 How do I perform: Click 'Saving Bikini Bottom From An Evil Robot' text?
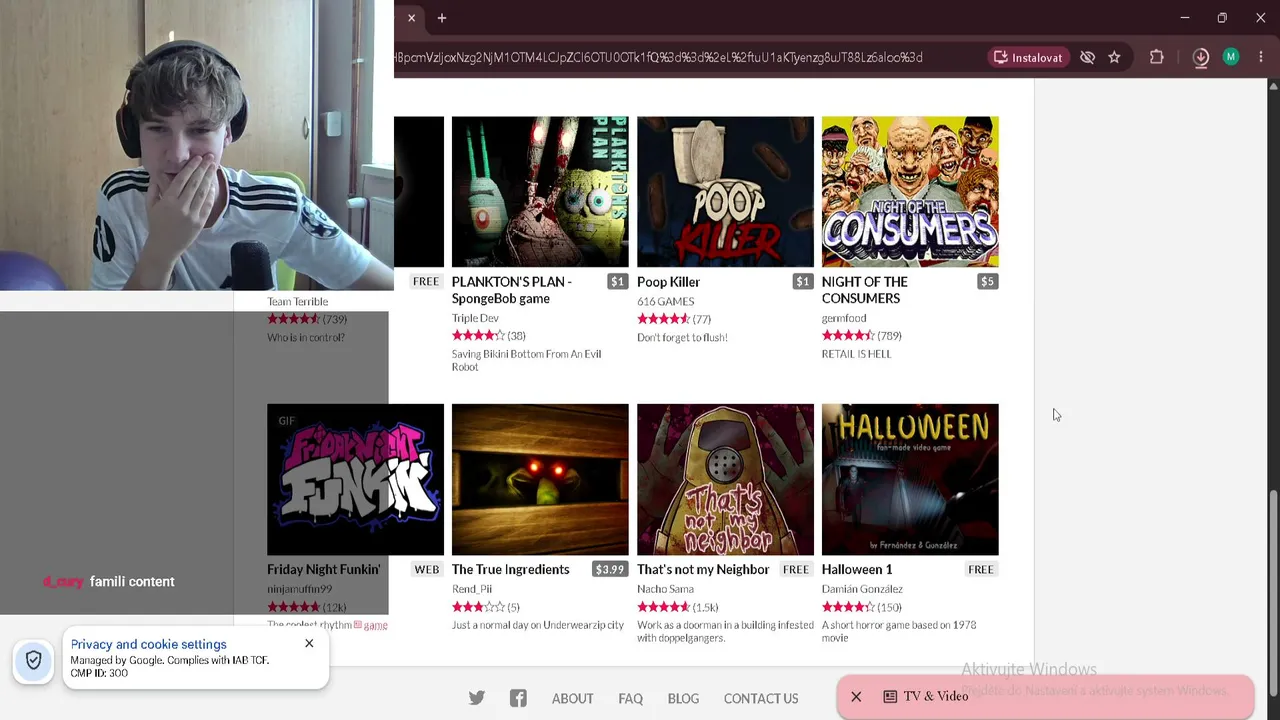(x=526, y=360)
